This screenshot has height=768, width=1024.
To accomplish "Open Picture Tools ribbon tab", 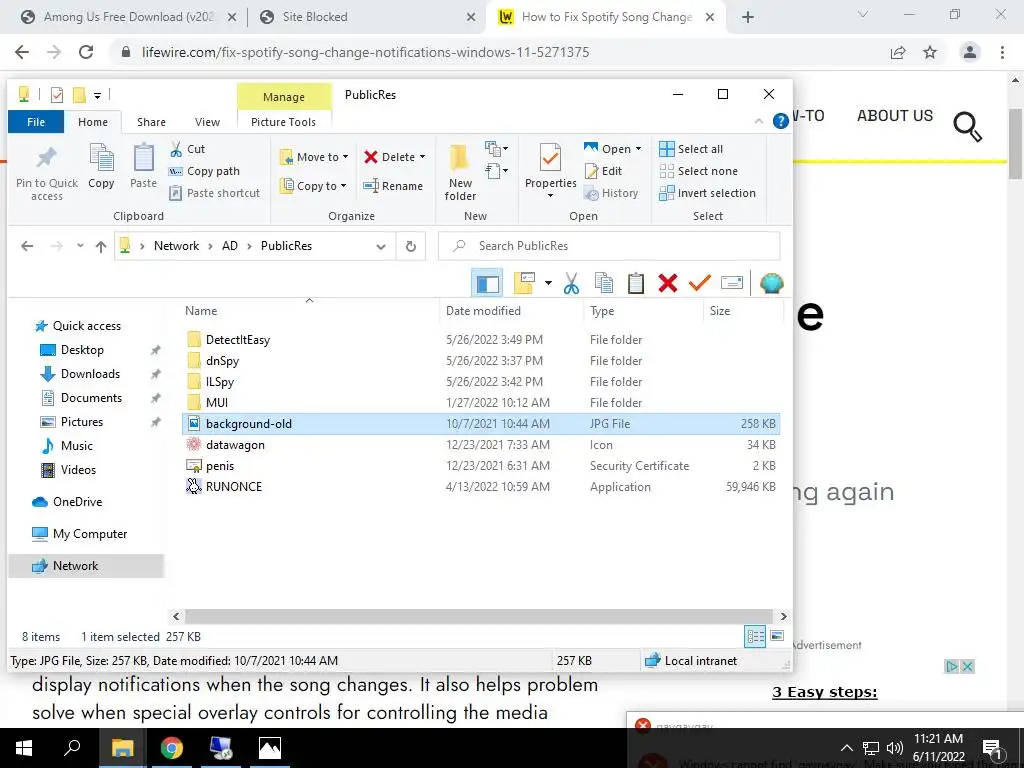I will 283,122.
